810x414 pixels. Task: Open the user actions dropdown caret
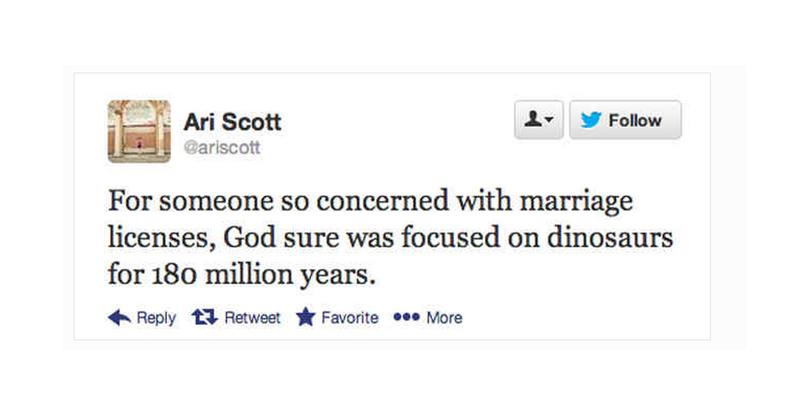click(548, 121)
